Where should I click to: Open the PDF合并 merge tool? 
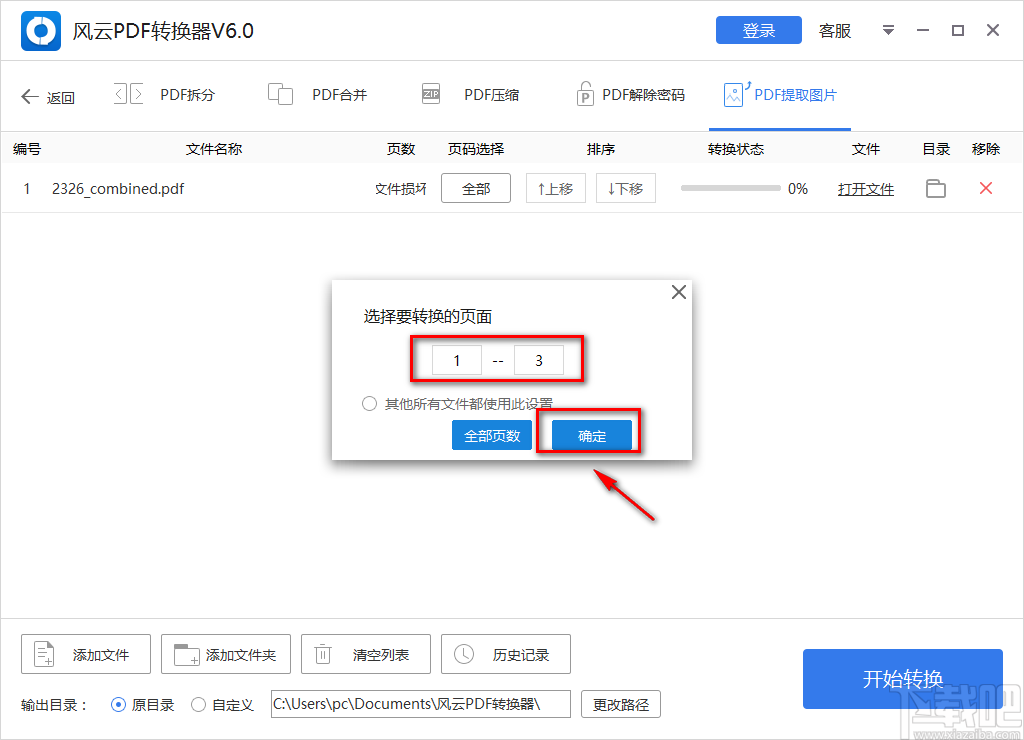281,93
